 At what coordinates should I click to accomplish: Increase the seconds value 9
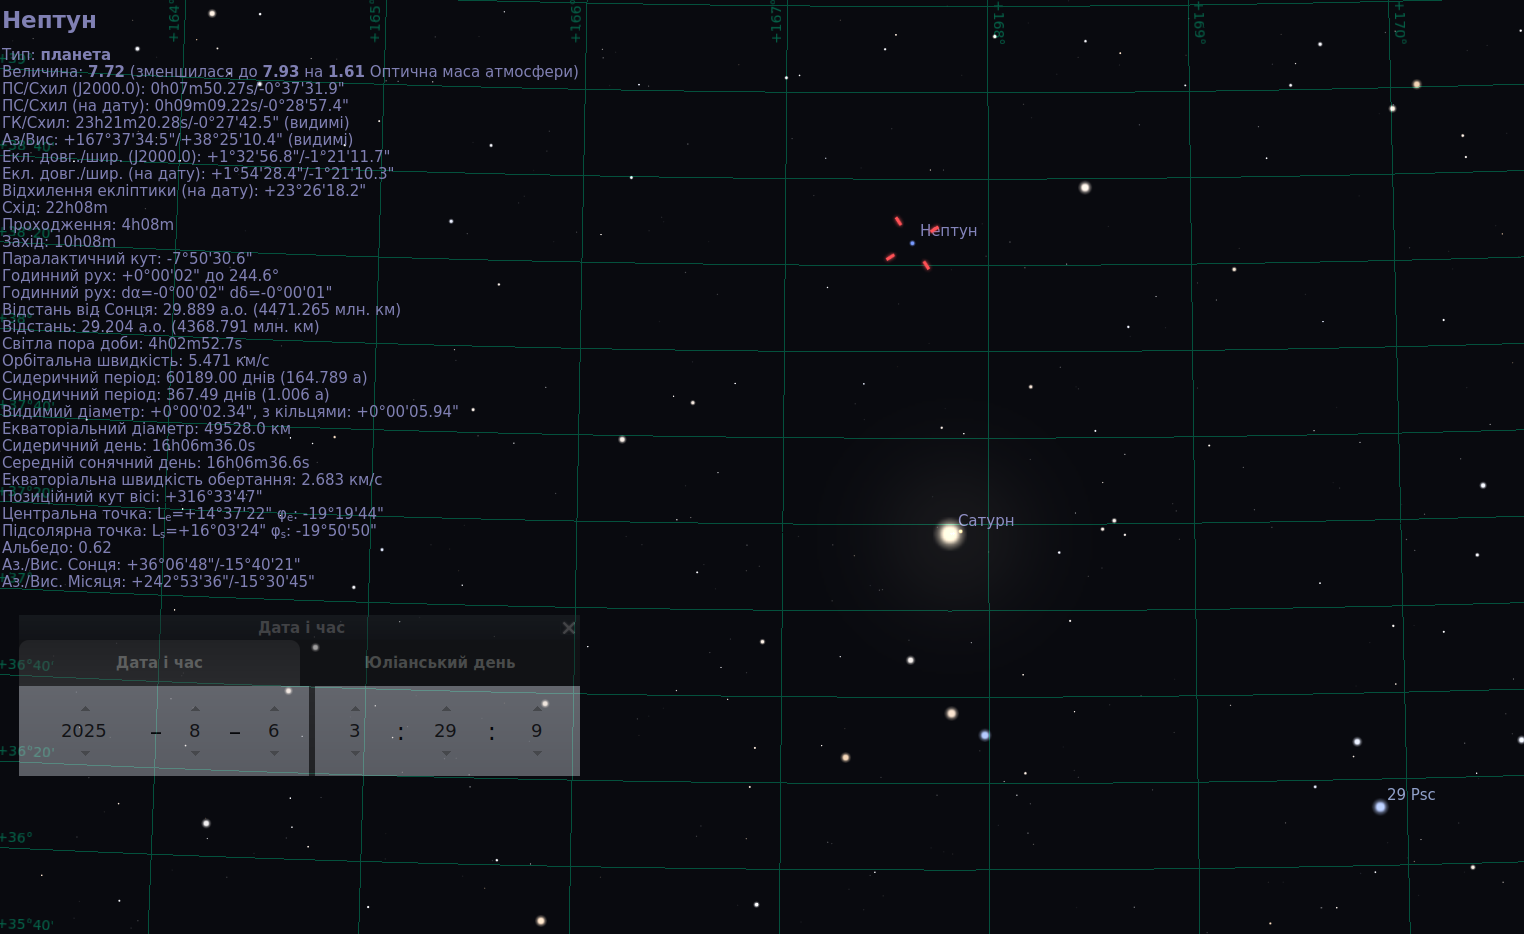point(537,708)
